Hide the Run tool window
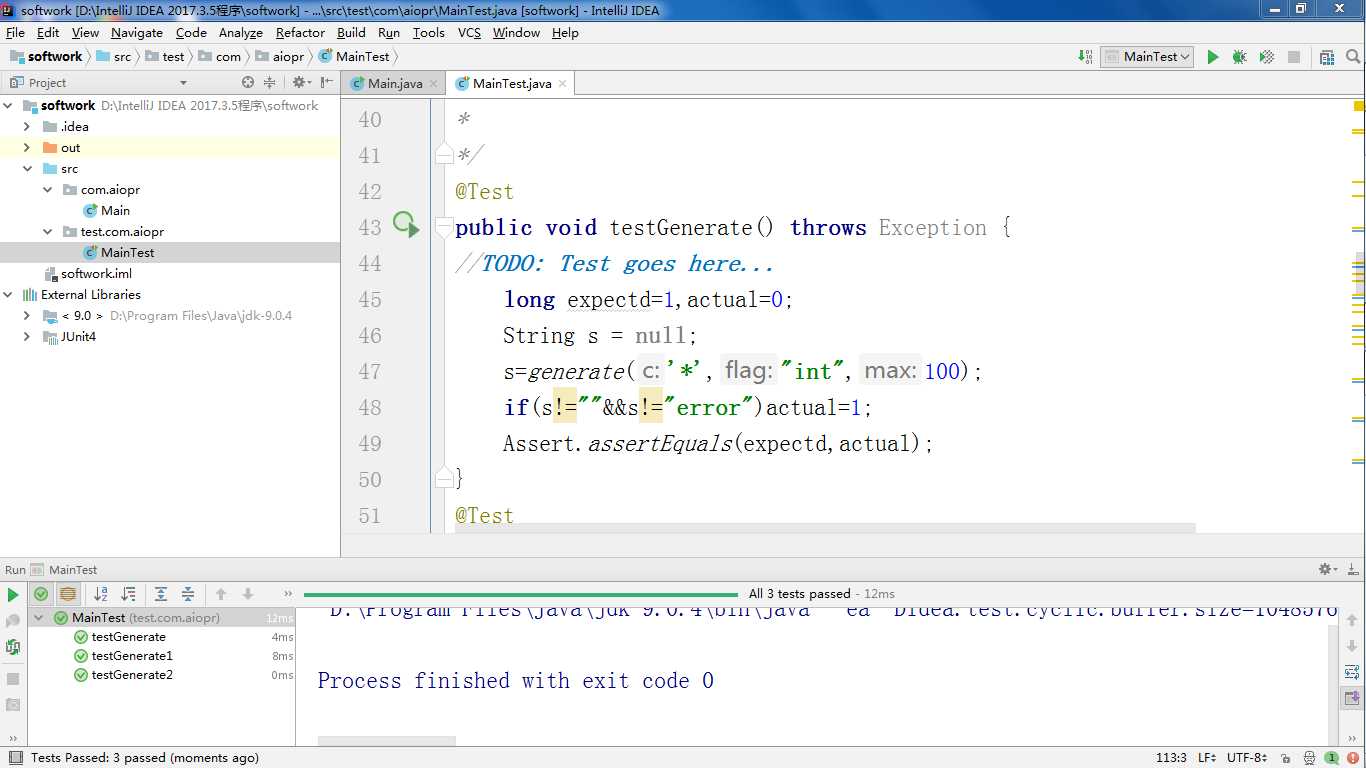 [1352, 569]
